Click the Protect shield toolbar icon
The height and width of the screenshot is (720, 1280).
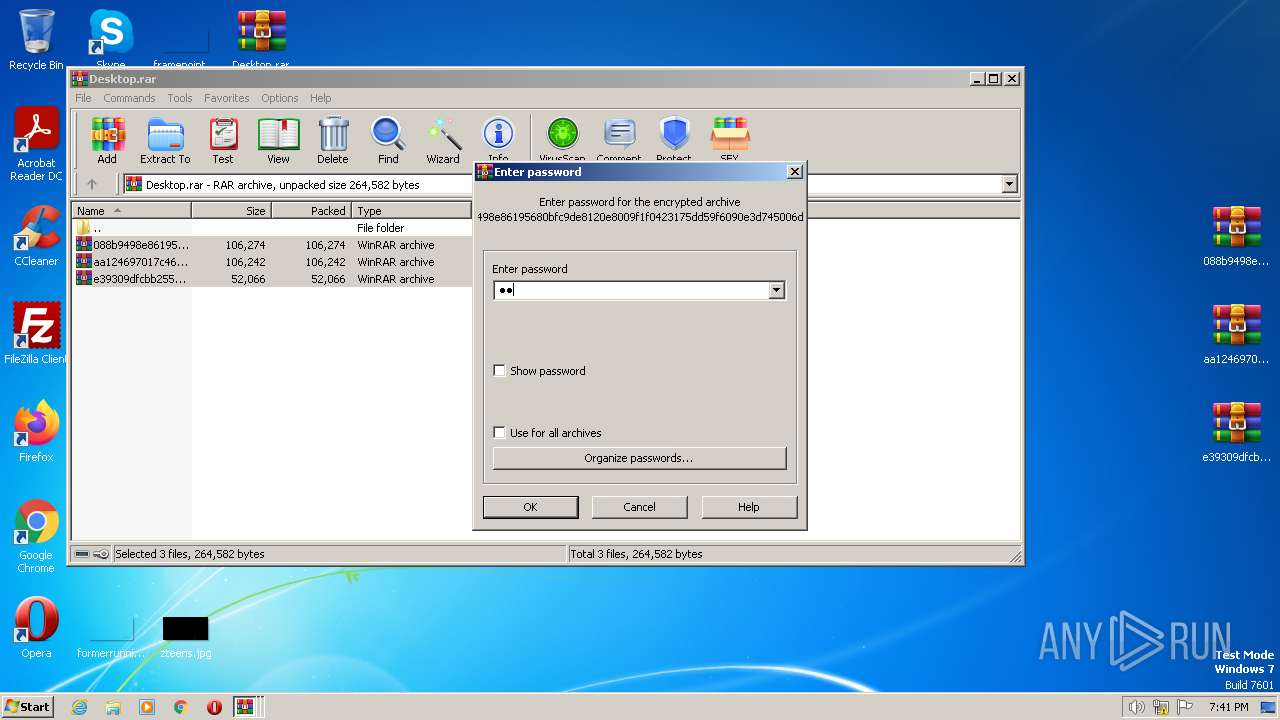pyautogui.click(x=674, y=138)
